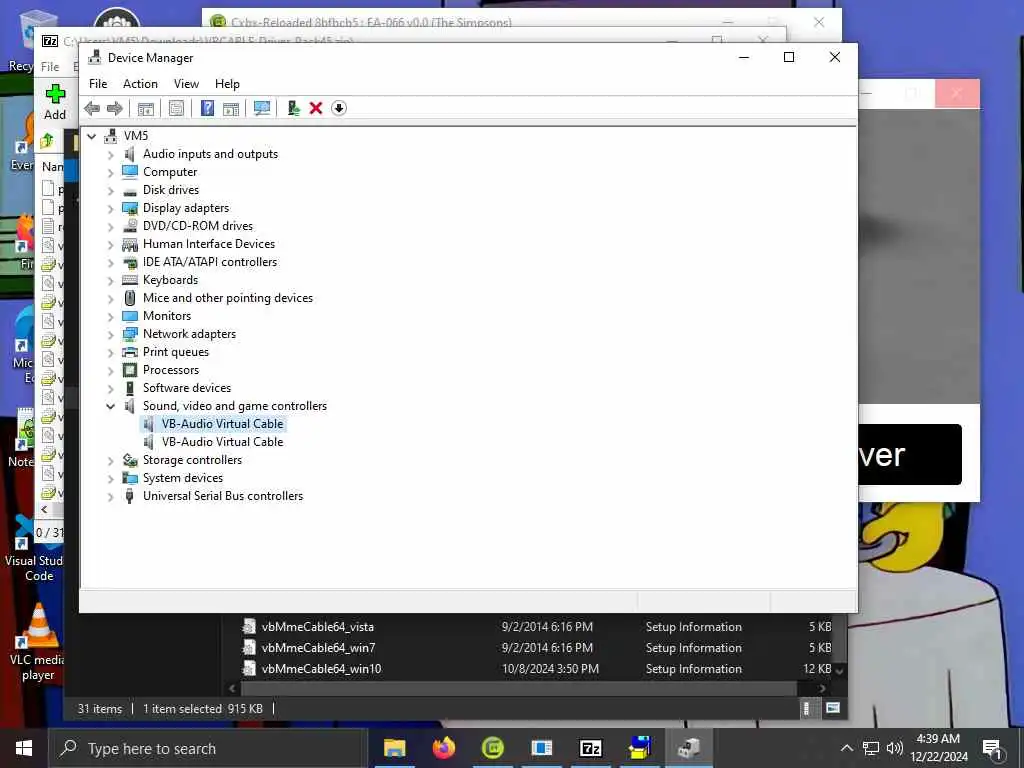1024x768 pixels.
Task: Click the up-folder icon in 7-Zip window
Action: click(48, 140)
